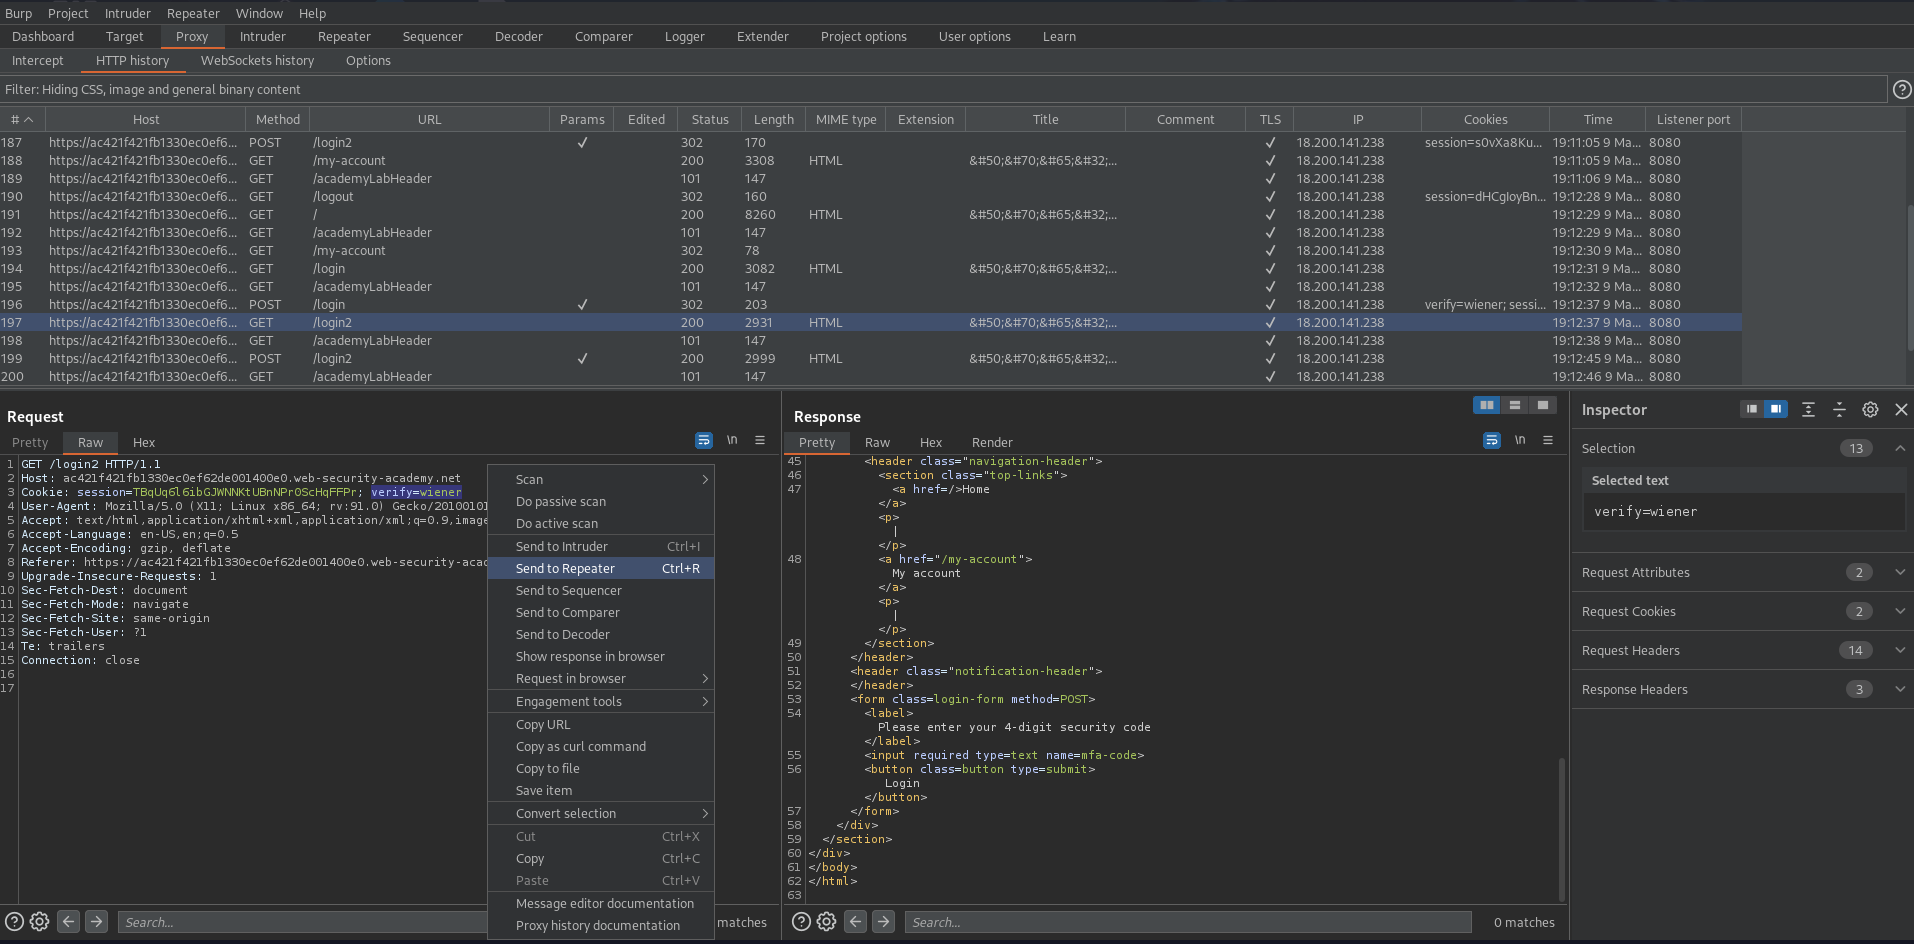Sort history by request number column
The height and width of the screenshot is (944, 1914).
tap(22, 119)
